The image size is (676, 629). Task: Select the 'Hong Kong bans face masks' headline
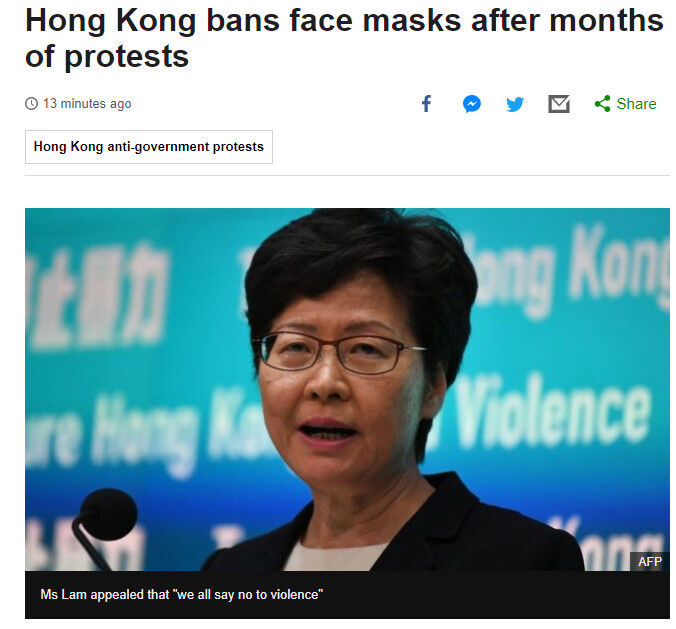pos(344,38)
